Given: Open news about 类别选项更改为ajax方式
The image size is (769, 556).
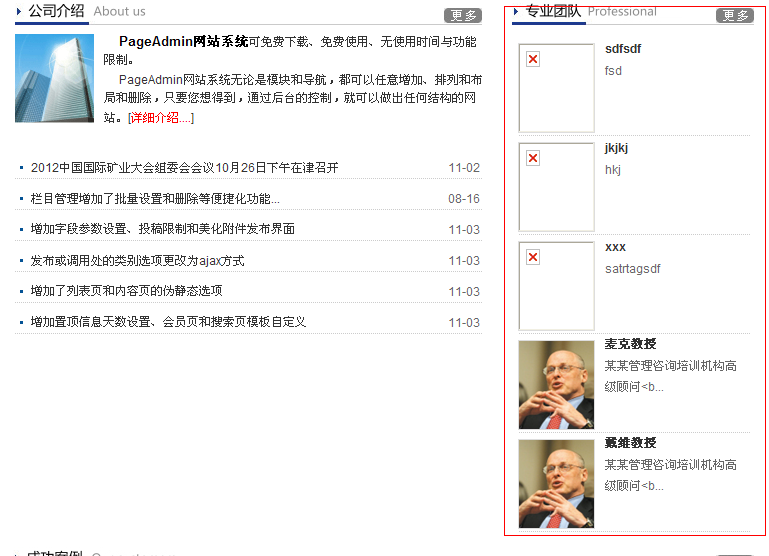Looking at the screenshot, I should point(137,261).
